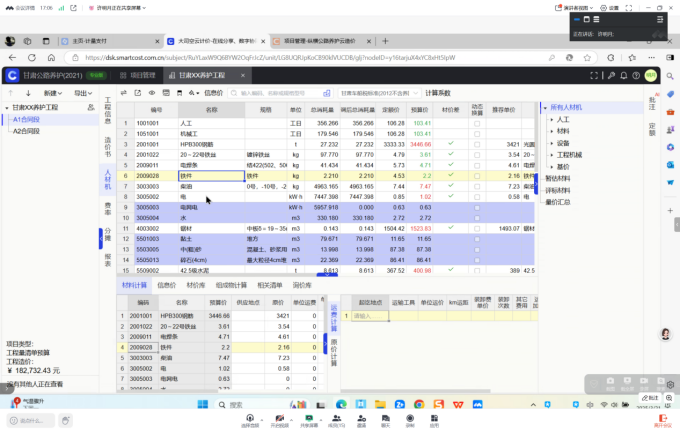Click the browser back arrow
680x433 pixels.
(x=11, y=57)
